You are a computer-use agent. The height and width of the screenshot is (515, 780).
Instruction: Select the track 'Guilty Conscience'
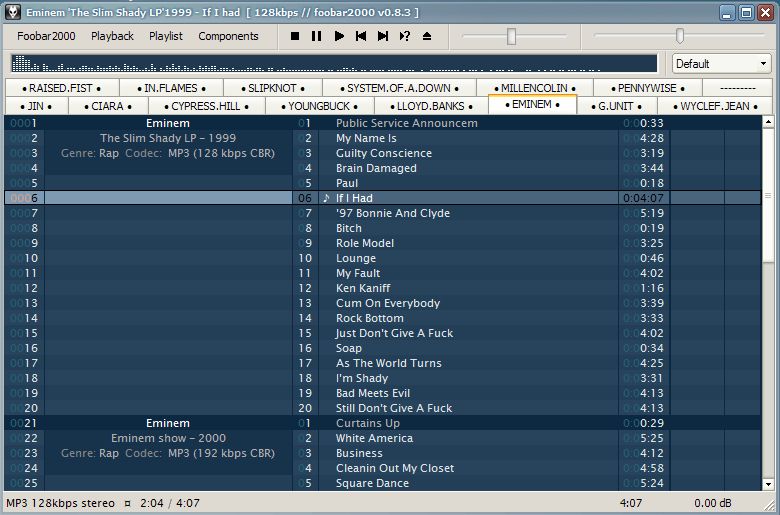click(x=384, y=153)
